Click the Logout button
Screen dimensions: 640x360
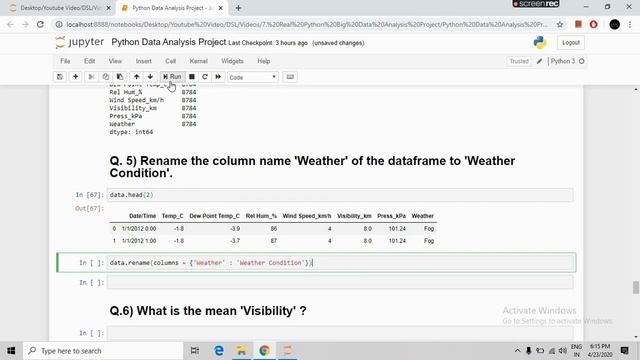571,42
